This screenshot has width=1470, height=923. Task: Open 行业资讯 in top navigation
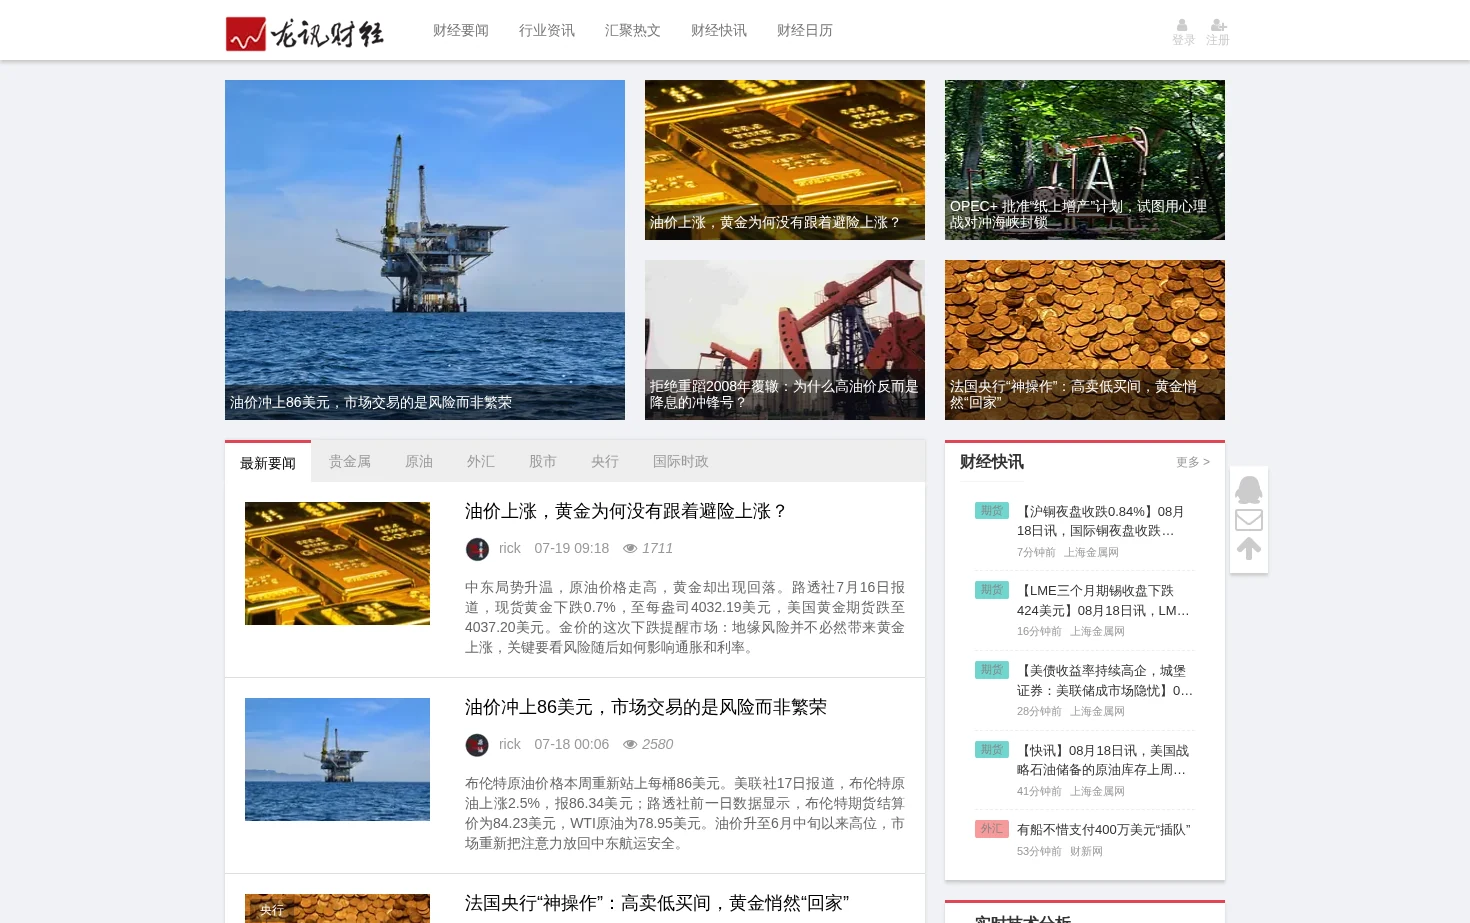[x=547, y=30]
